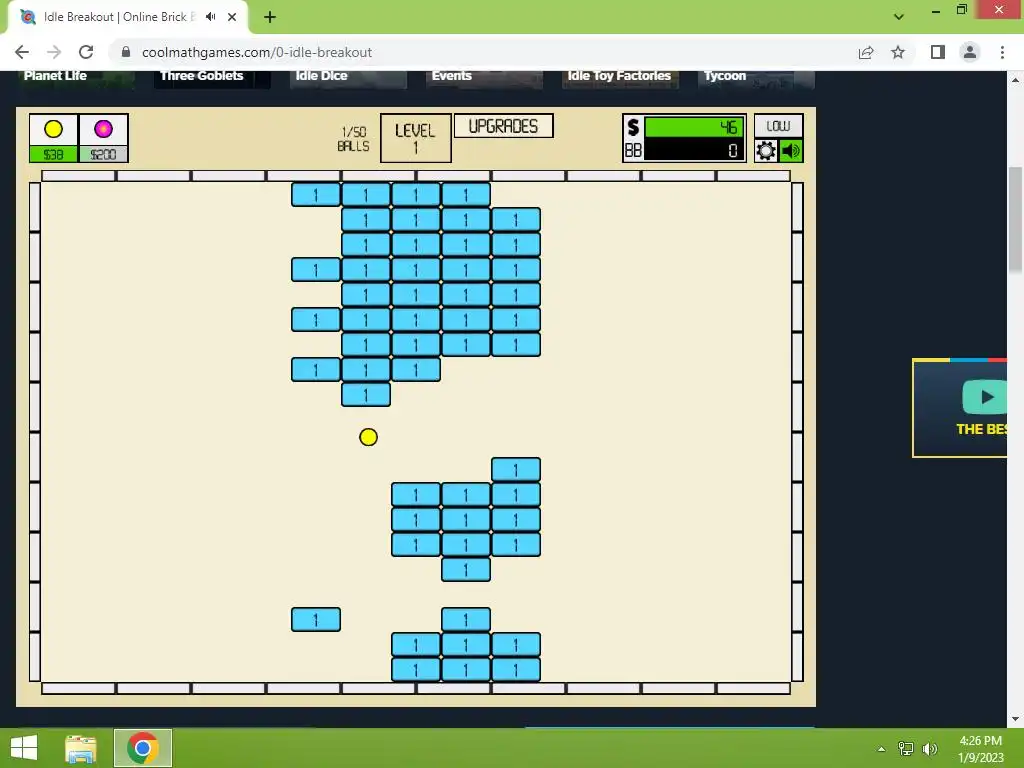This screenshot has width=1024, height=768.
Task: Click the single brick at the top of the middle cluster
Action: pos(516,470)
